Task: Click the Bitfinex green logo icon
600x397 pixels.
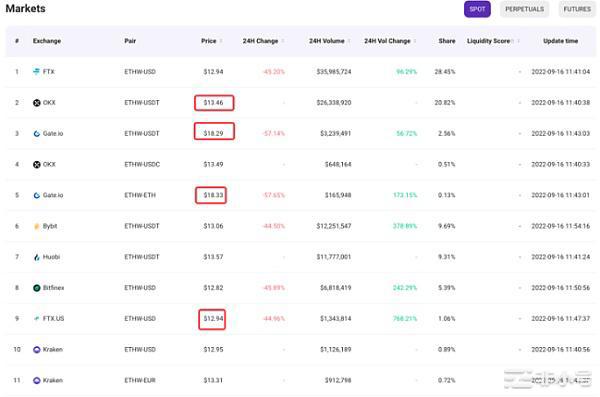Action: click(x=37, y=288)
